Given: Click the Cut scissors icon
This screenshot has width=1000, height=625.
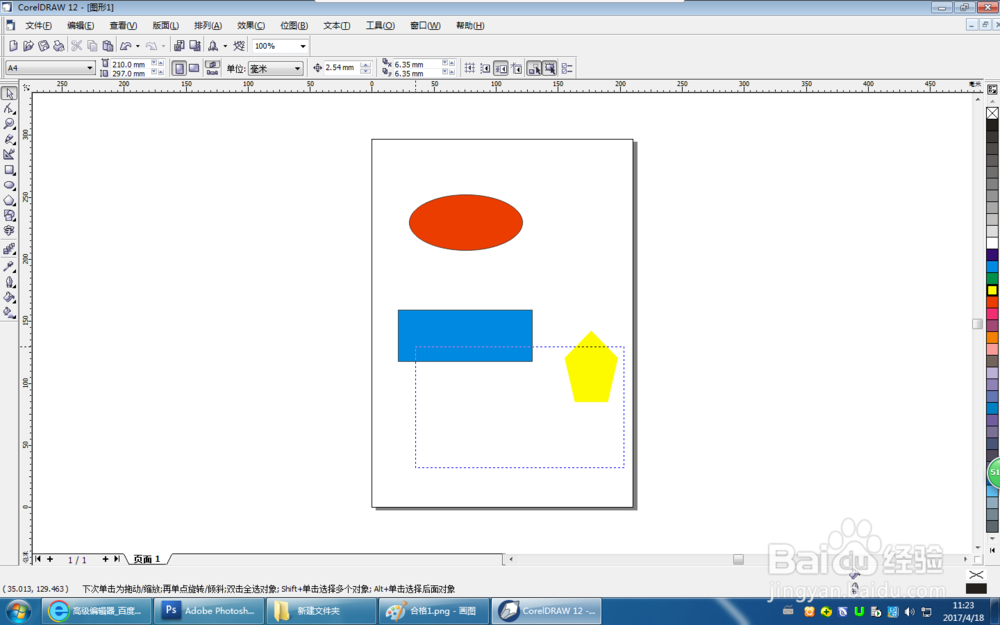Looking at the screenshot, I should coord(77,46).
